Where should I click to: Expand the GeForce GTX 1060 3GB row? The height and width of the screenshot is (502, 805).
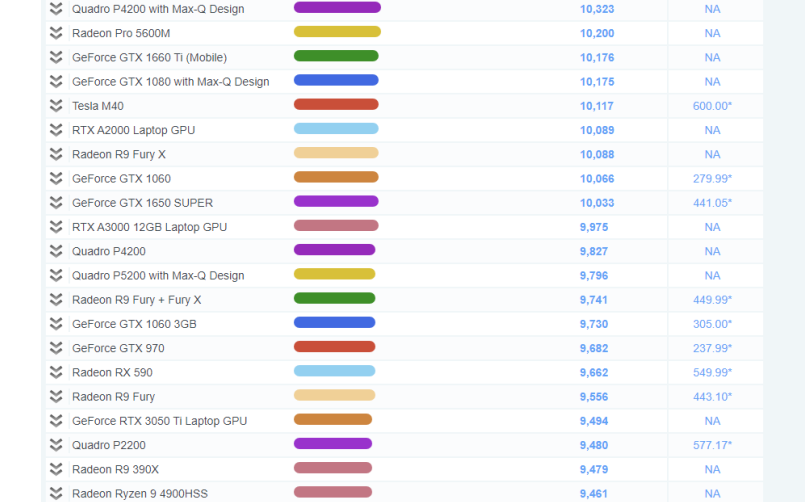(x=56, y=323)
